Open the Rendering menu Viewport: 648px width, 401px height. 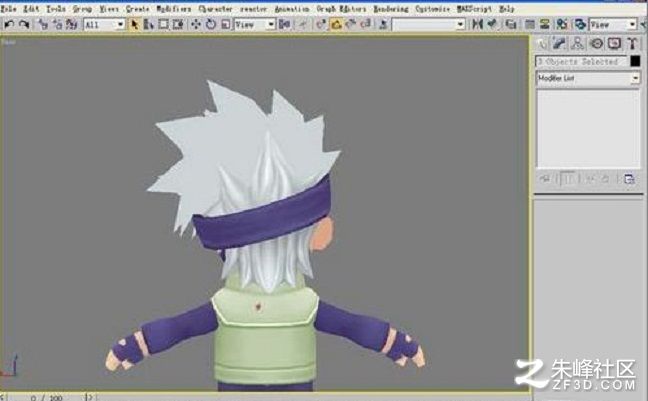click(x=391, y=9)
